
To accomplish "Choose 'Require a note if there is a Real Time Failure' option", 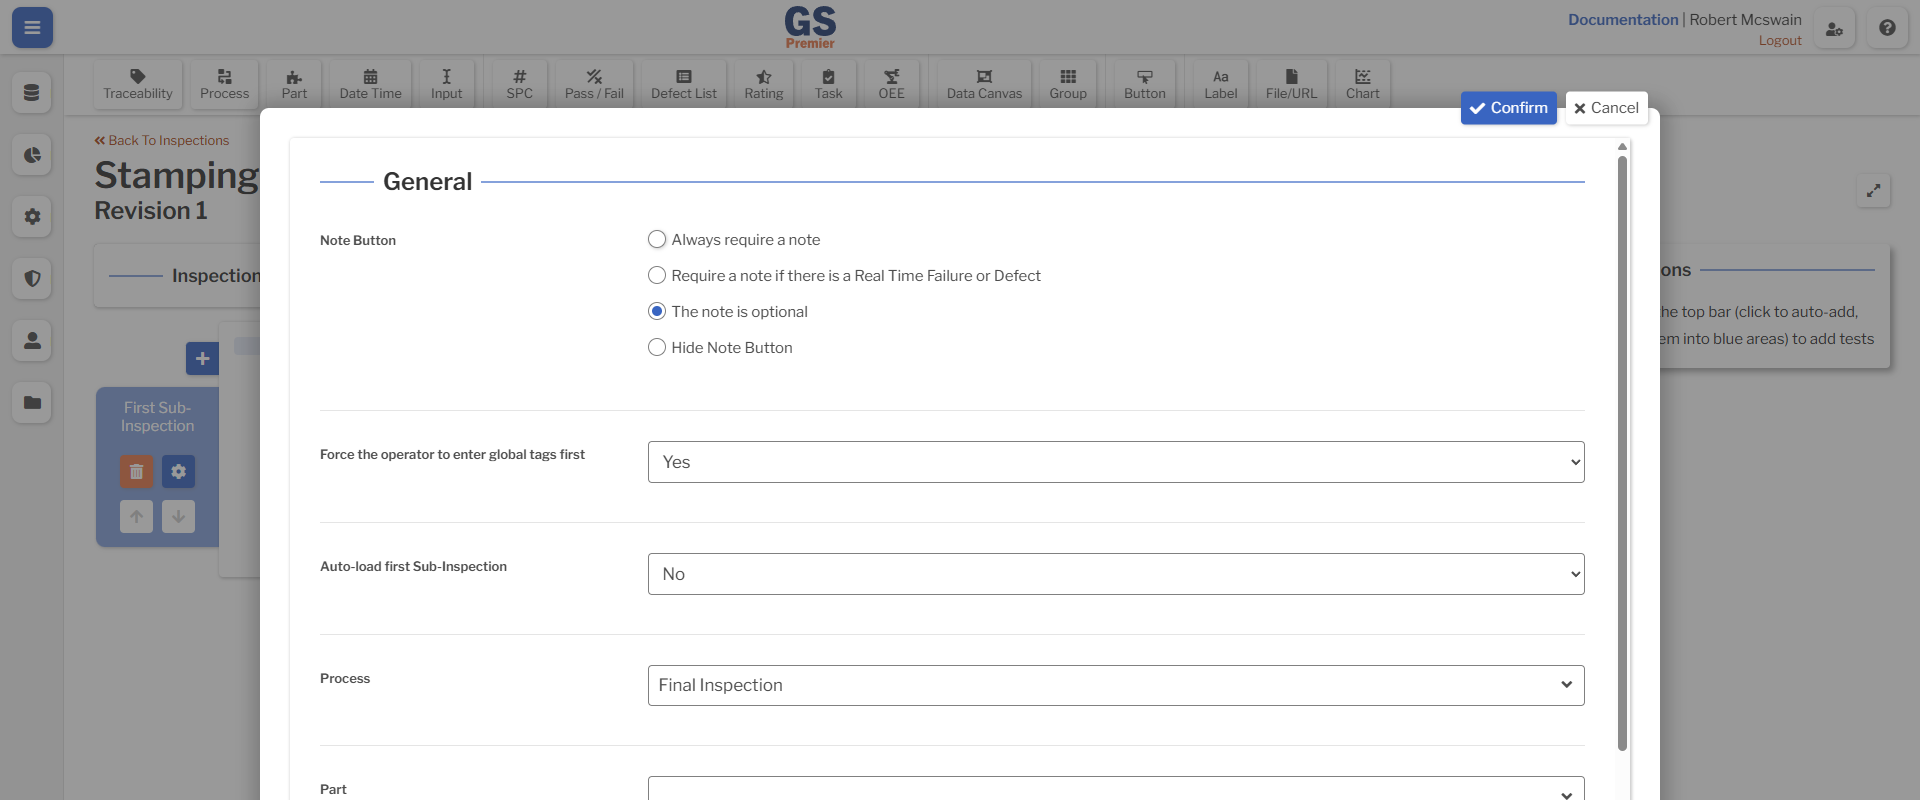I will [x=657, y=276].
